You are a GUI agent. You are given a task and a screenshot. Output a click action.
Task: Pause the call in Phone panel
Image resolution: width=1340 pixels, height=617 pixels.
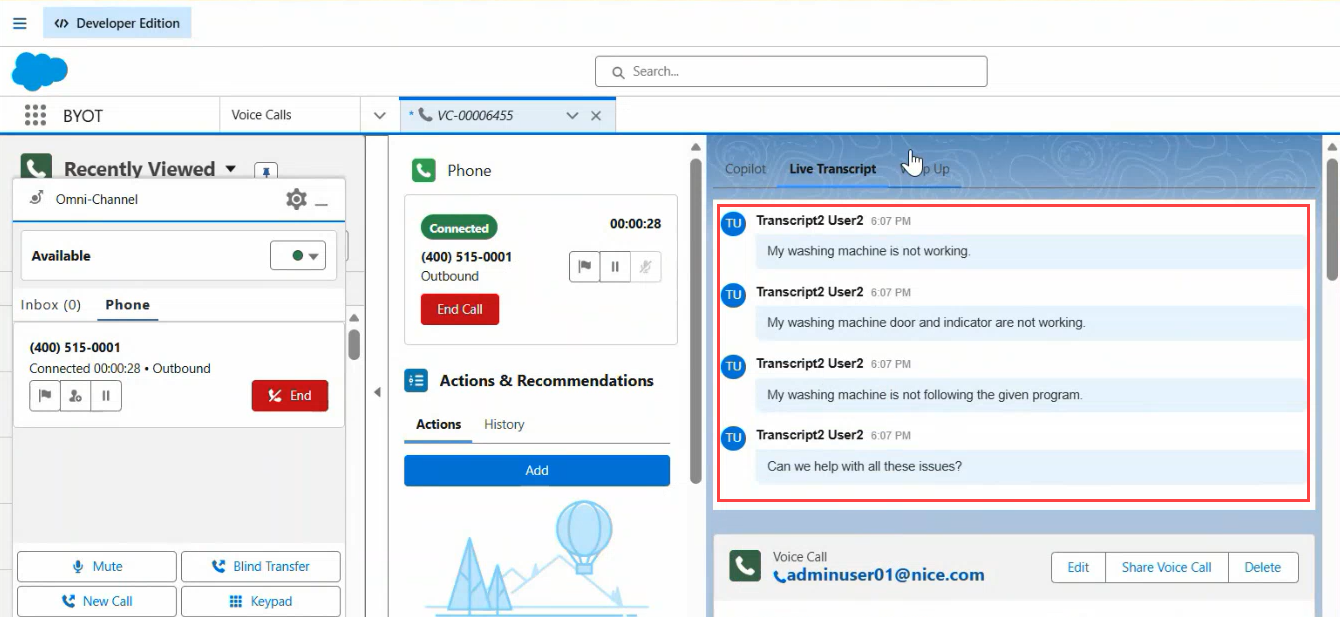615,267
